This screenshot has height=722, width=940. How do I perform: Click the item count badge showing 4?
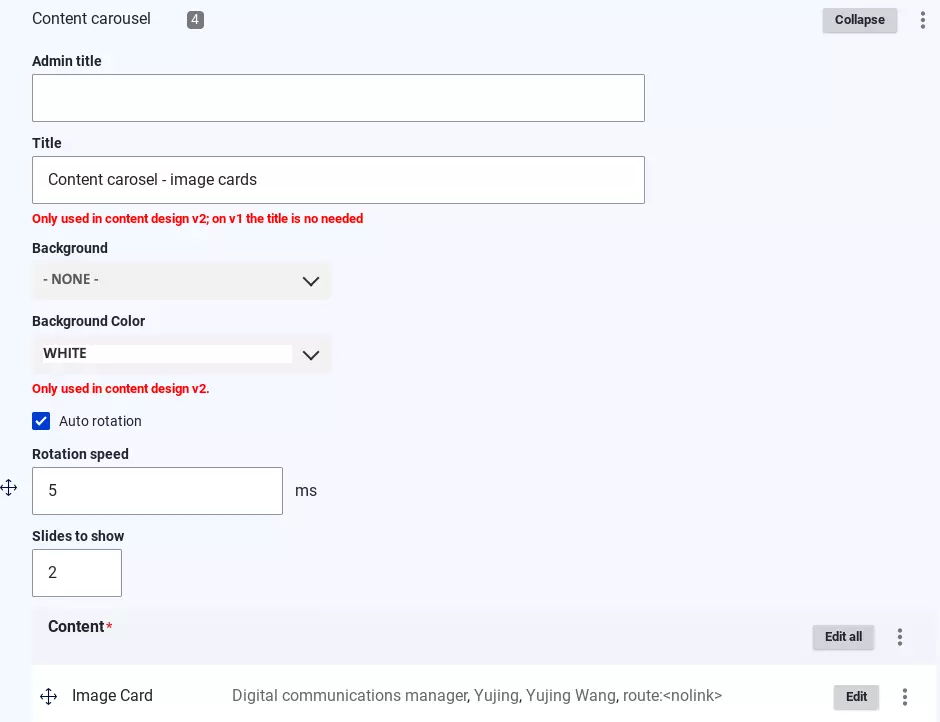click(195, 20)
